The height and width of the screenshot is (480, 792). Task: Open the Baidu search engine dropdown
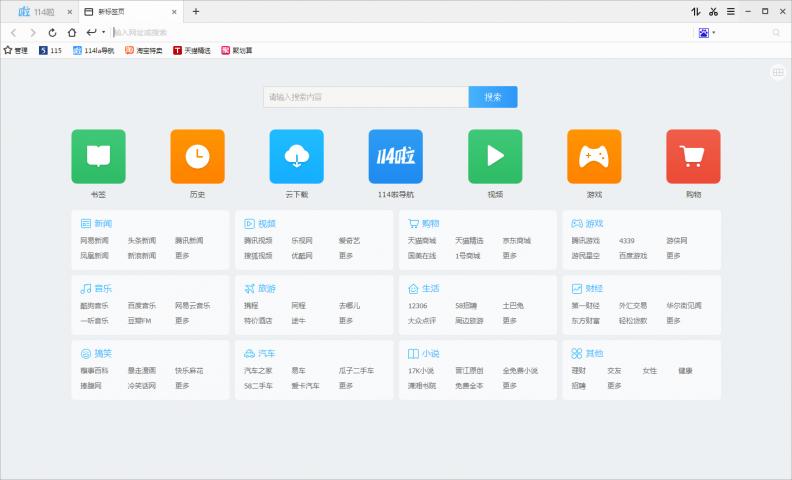(x=707, y=32)
